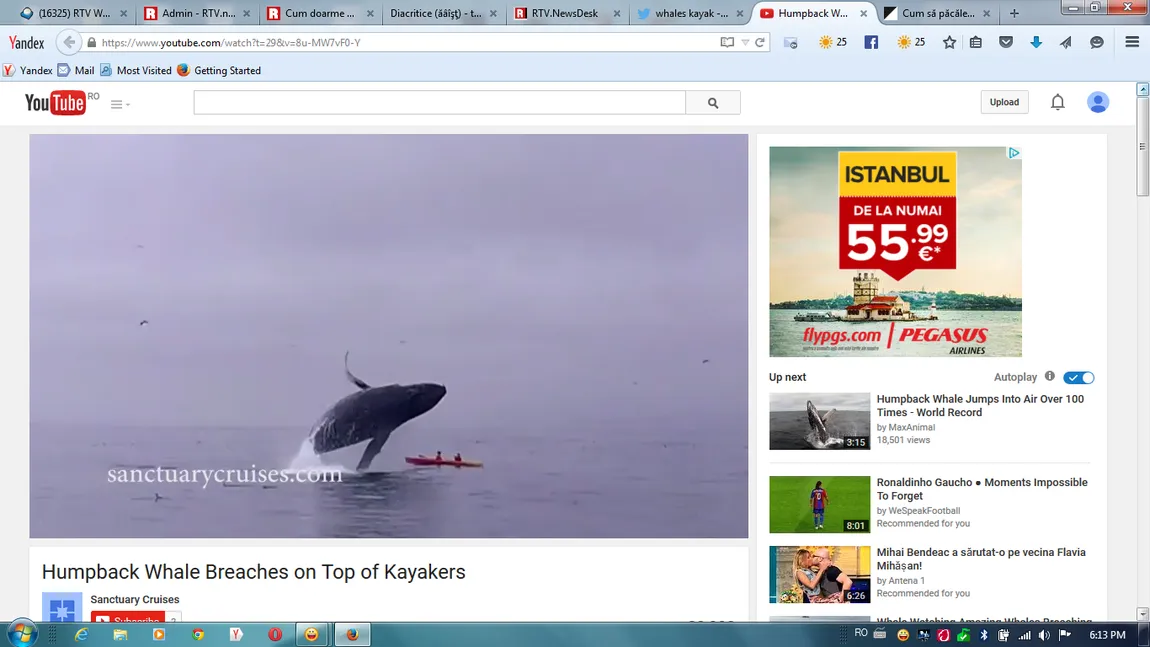Open the YouTube guide menu next to the logo
The image size is (1150, 647).
120,104
